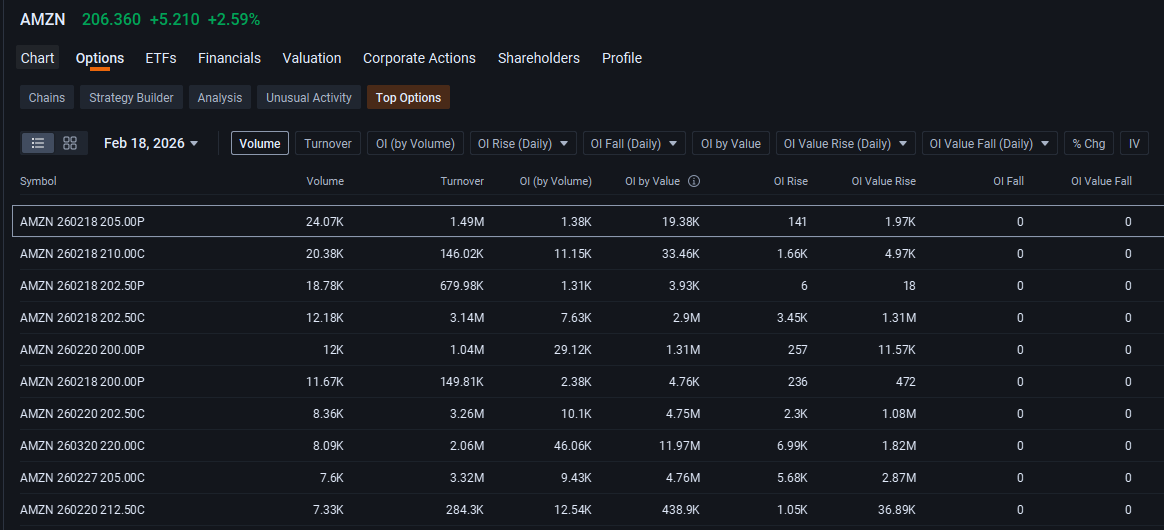Go to the Chains sub-tab
1164x530 pixels.
click(47, 97)
